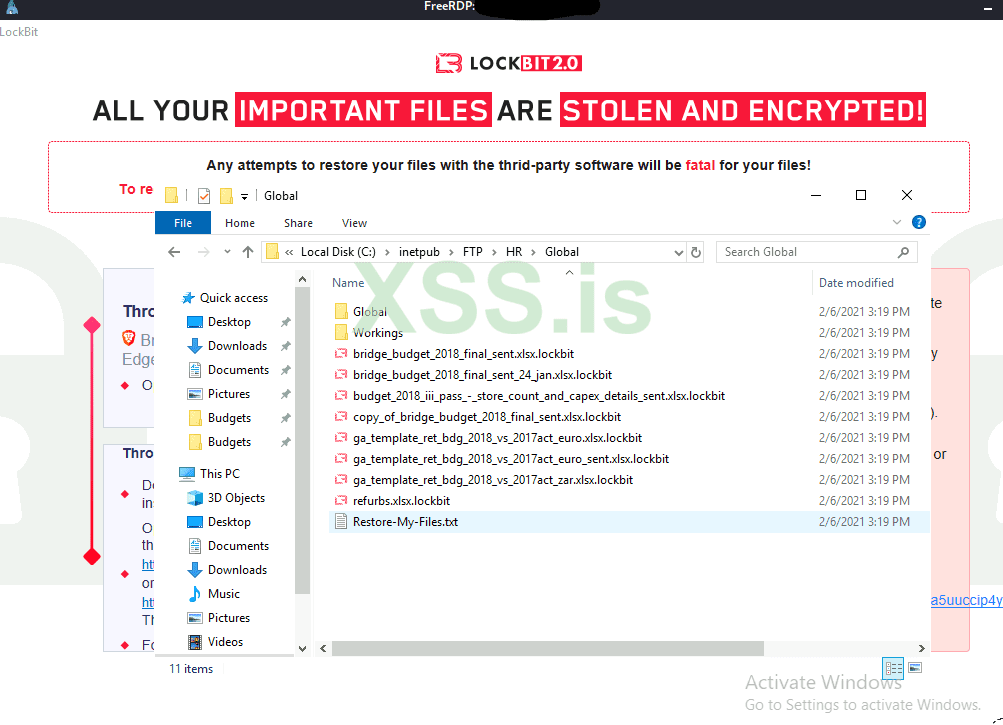The image size is (1003, 725).
Task: Click the Explorer folder icon in title bar
Action: tap(171, 196)
